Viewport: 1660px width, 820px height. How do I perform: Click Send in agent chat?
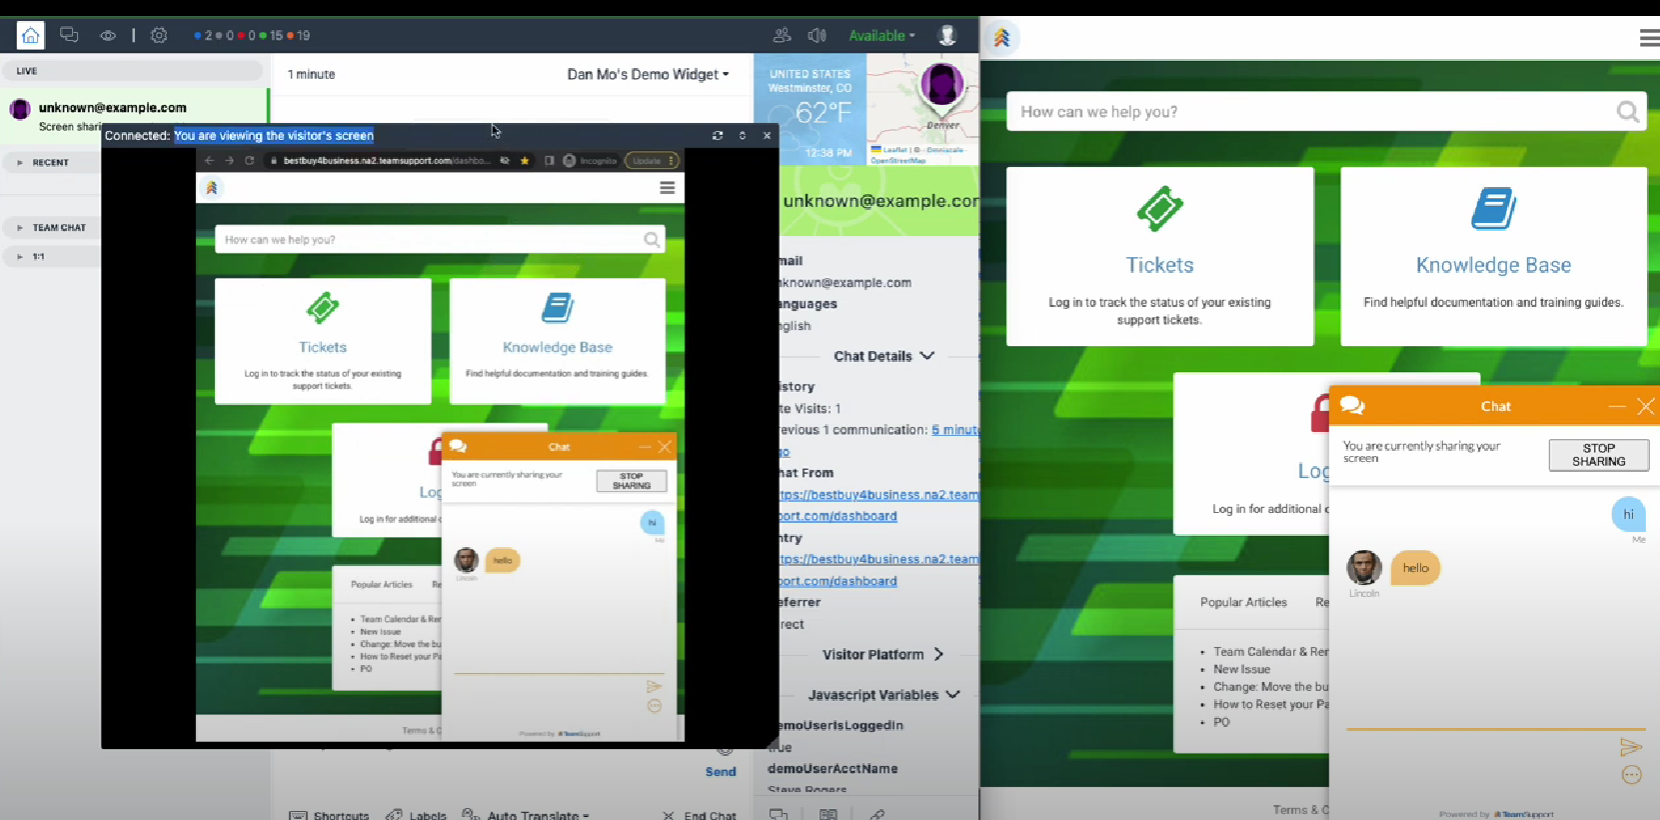pos(720,771)
